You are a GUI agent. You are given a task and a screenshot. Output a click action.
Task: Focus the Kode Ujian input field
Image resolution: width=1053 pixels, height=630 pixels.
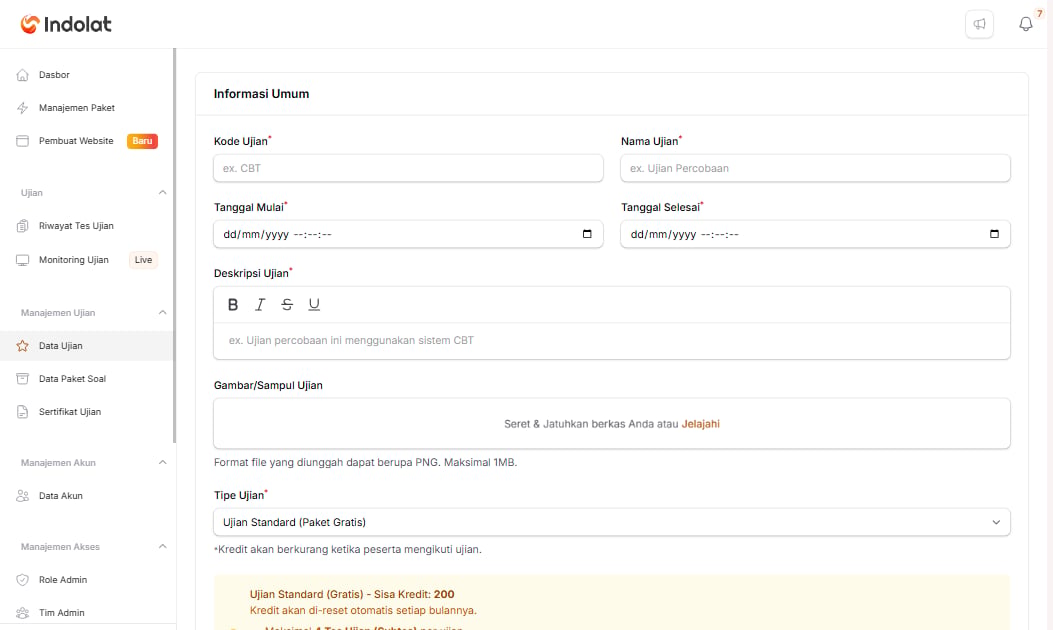tap(408, 168)
